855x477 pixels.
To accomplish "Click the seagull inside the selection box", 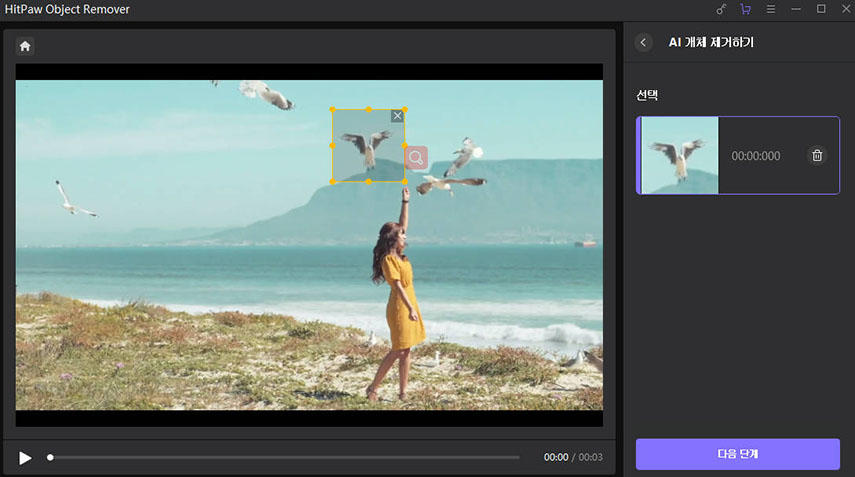I will pos(367,146).
